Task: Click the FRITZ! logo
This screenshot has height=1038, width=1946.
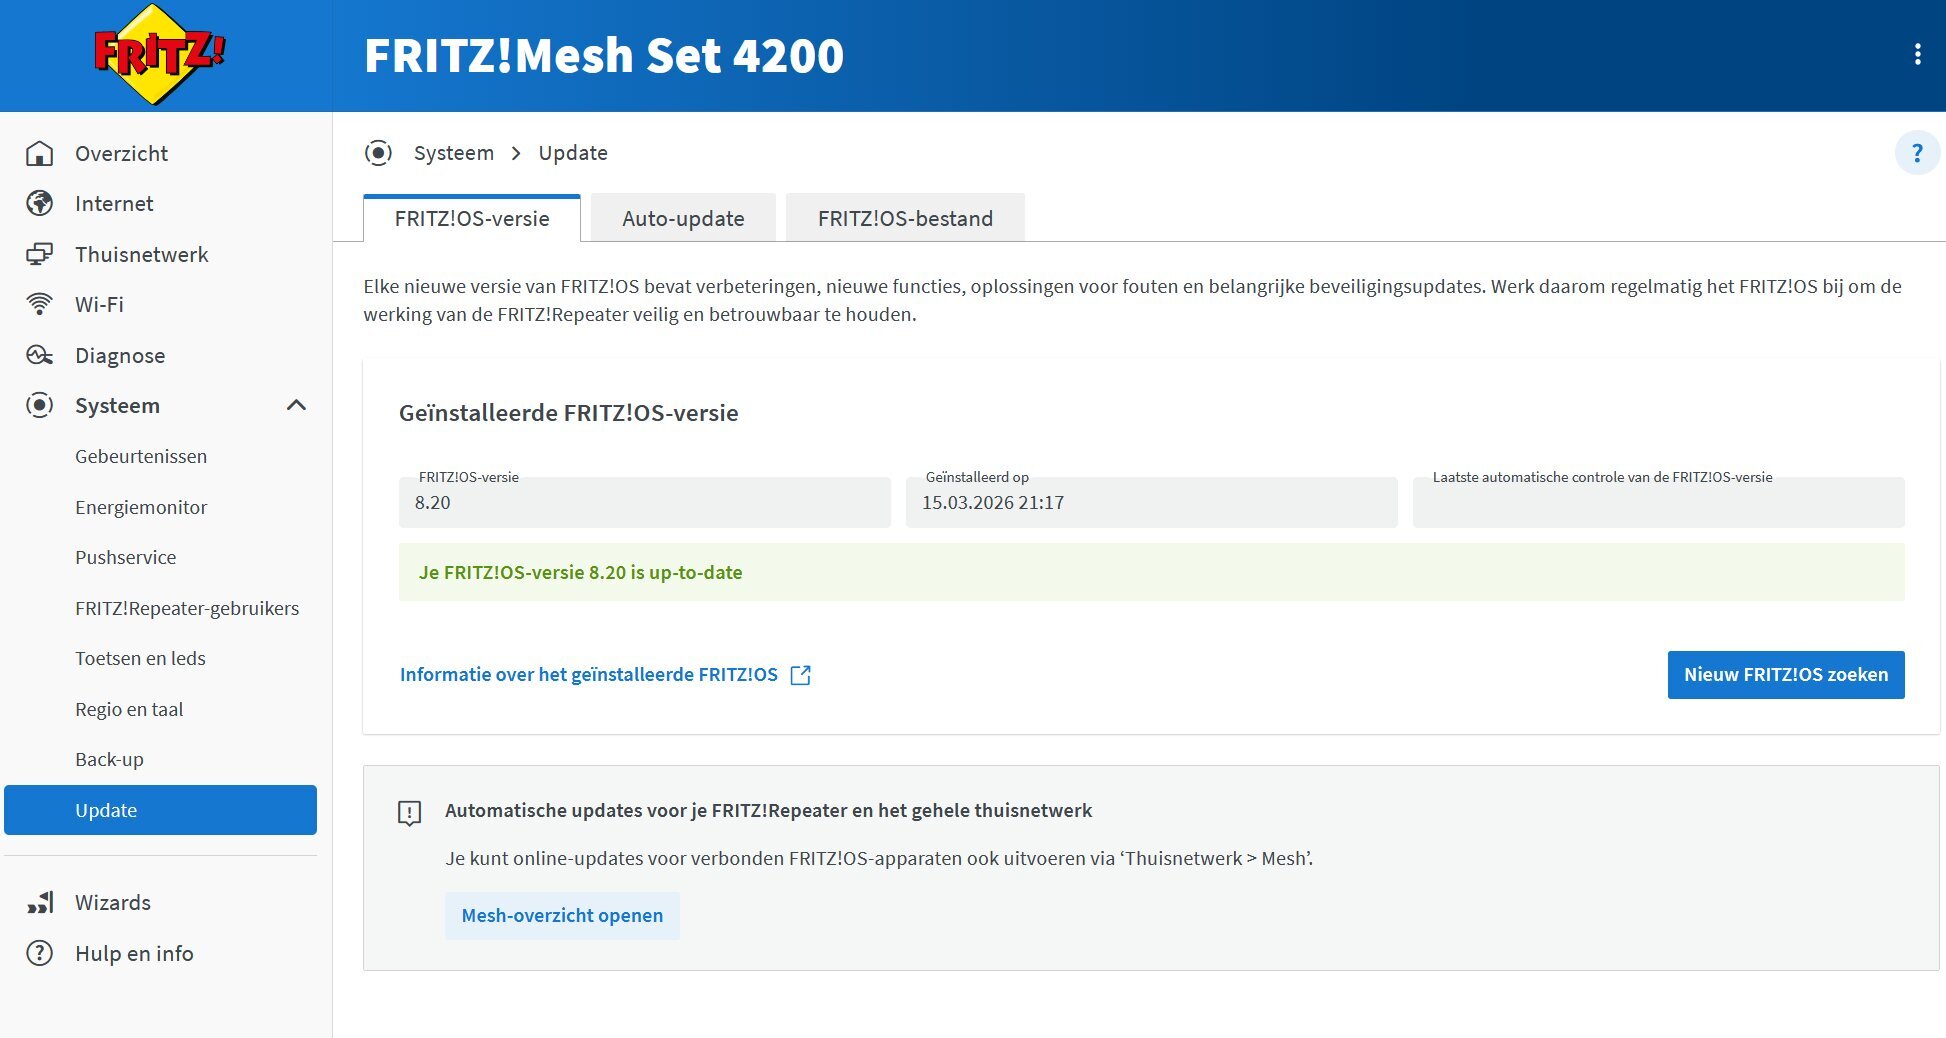Action: [160, 54]
